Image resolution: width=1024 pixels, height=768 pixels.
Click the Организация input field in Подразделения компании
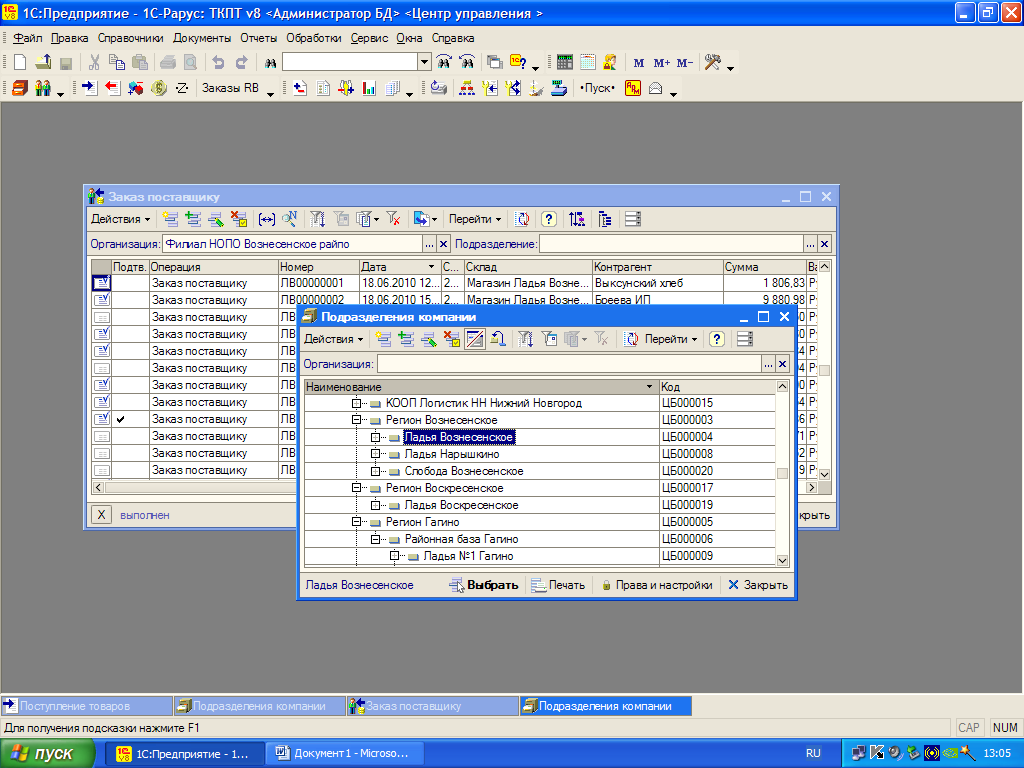pyautogui.click(x=569, y=364)
